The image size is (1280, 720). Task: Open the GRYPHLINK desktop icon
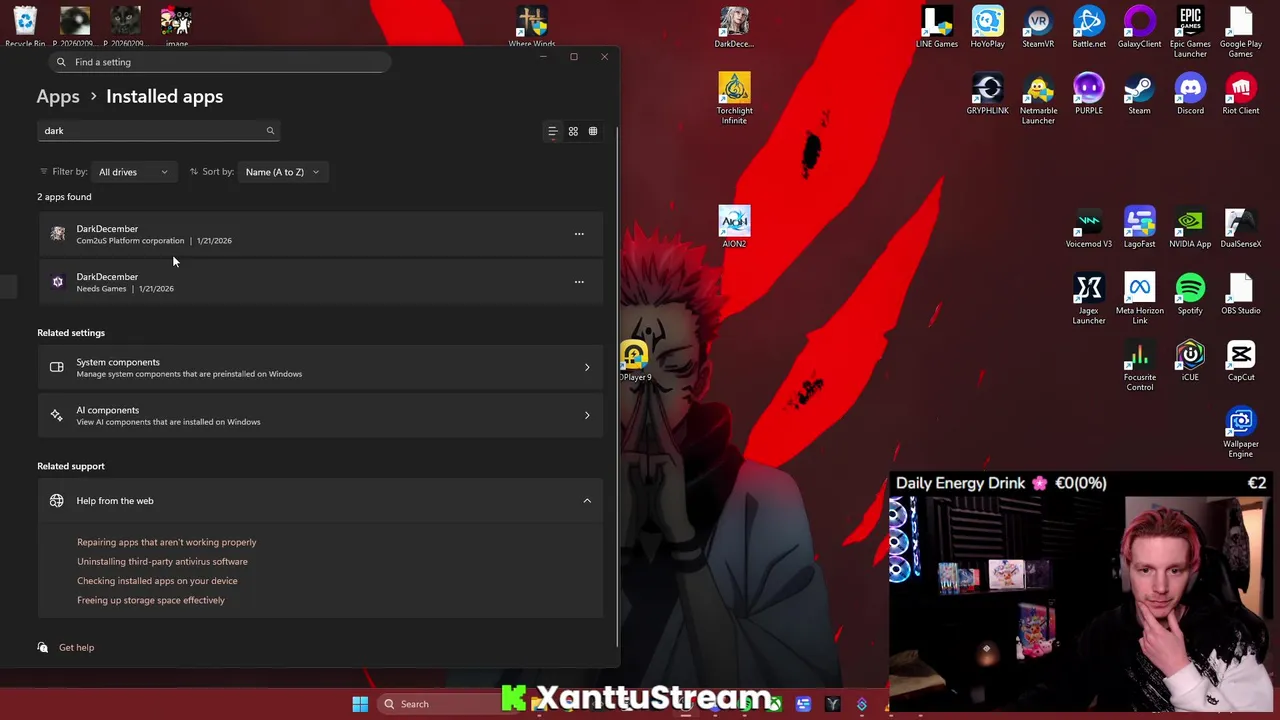pos(987,94)
